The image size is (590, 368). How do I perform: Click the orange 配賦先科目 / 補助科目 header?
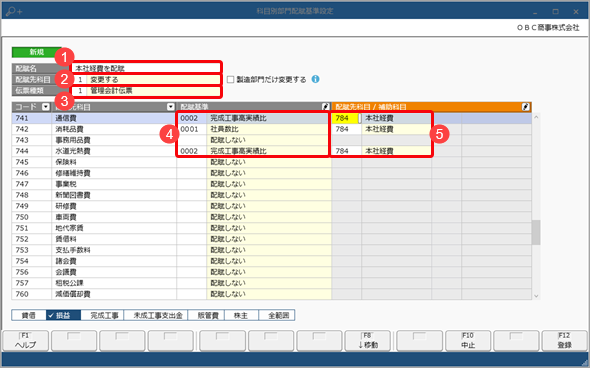point(432,107)
